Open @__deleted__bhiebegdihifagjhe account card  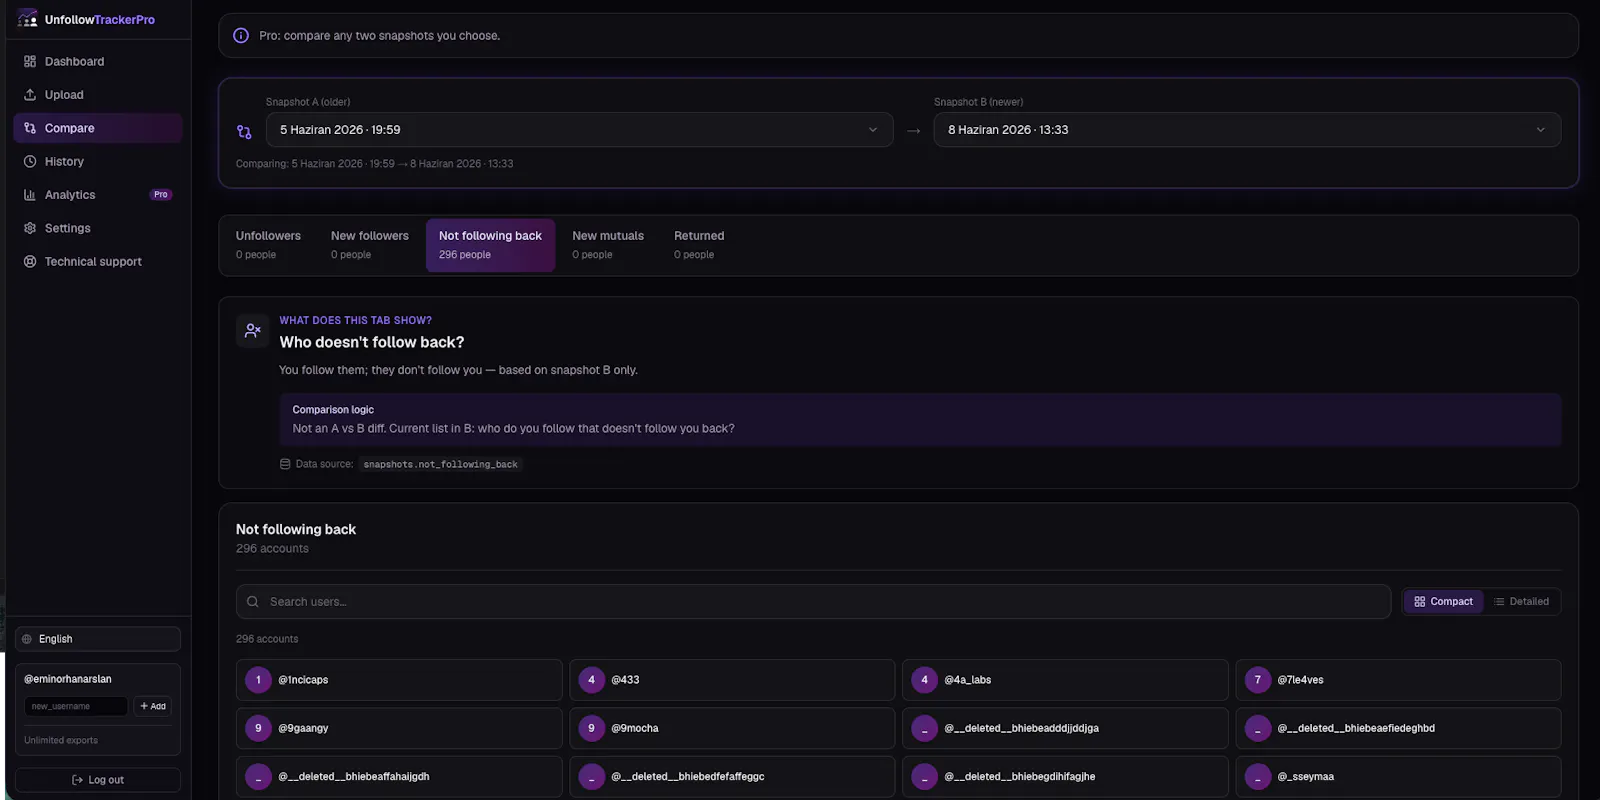(1065, 777)
